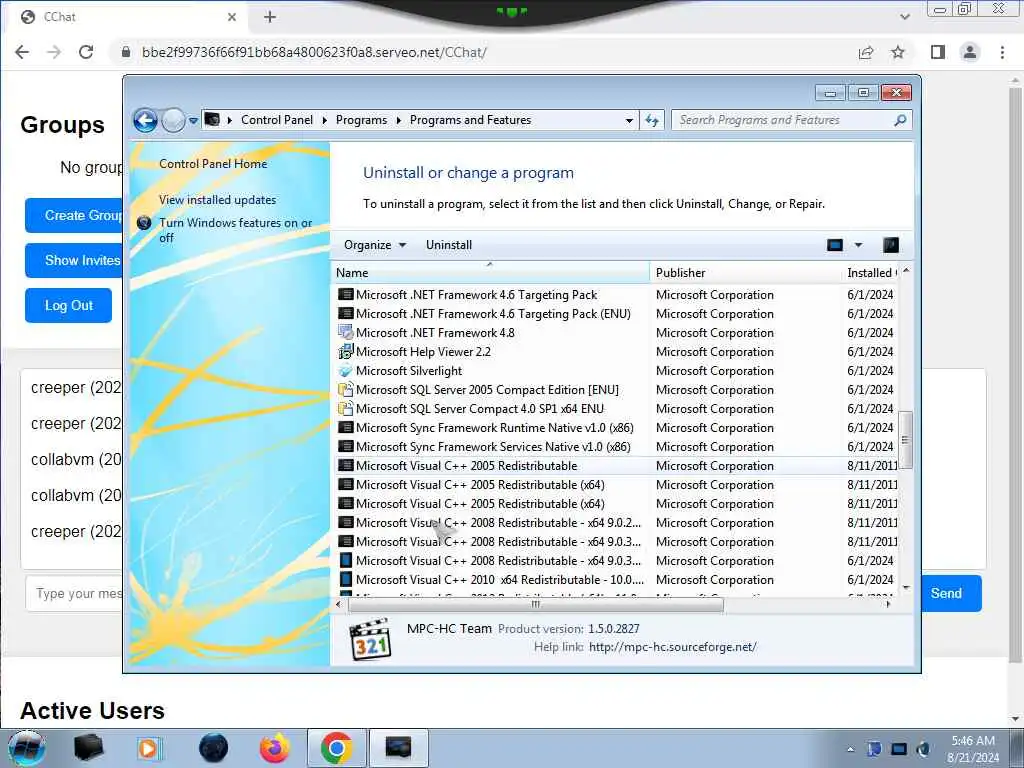Show hidden system tray icons
The image size is (1024, 768).
[850, 750]
